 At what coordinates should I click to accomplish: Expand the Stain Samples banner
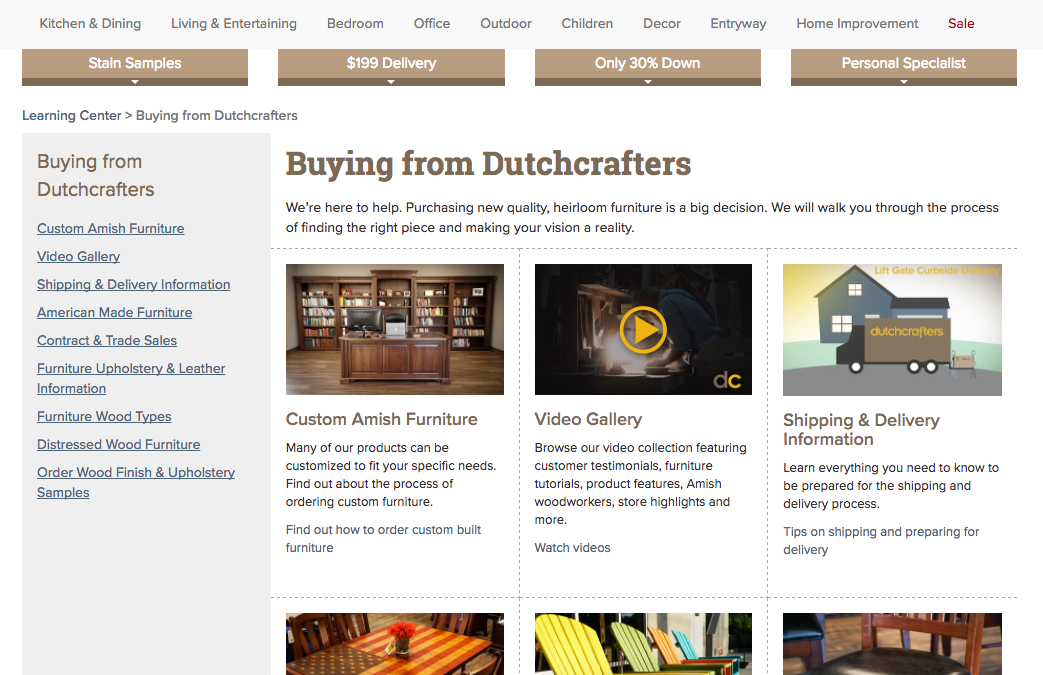pyautogui.click(x=135, y=67)
